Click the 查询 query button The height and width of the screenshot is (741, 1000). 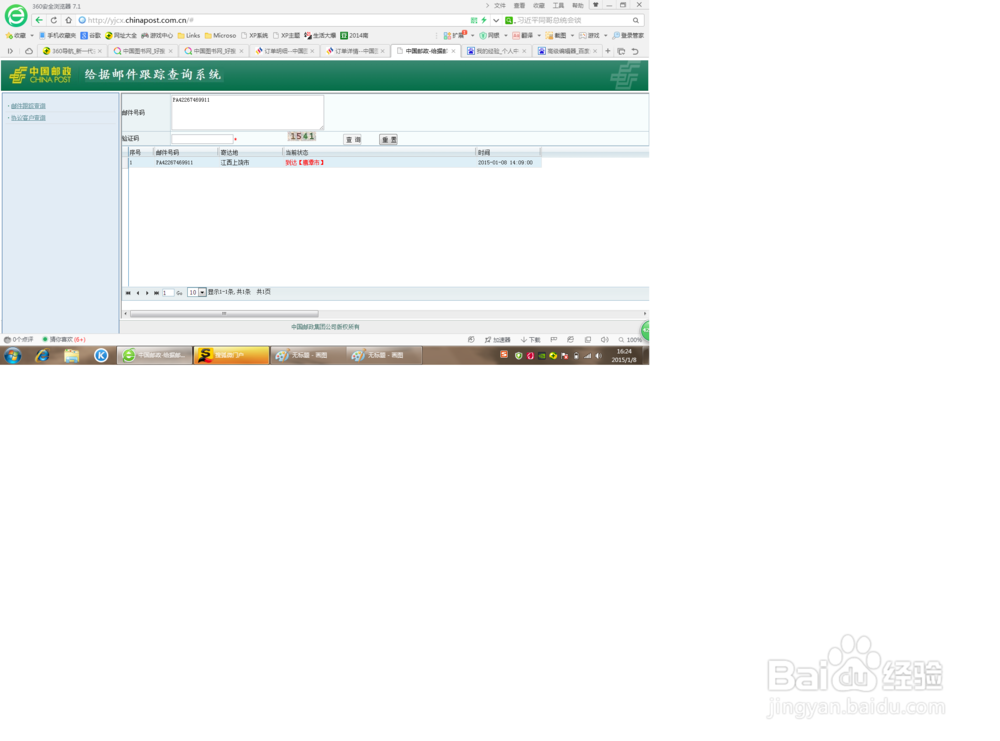353,140
